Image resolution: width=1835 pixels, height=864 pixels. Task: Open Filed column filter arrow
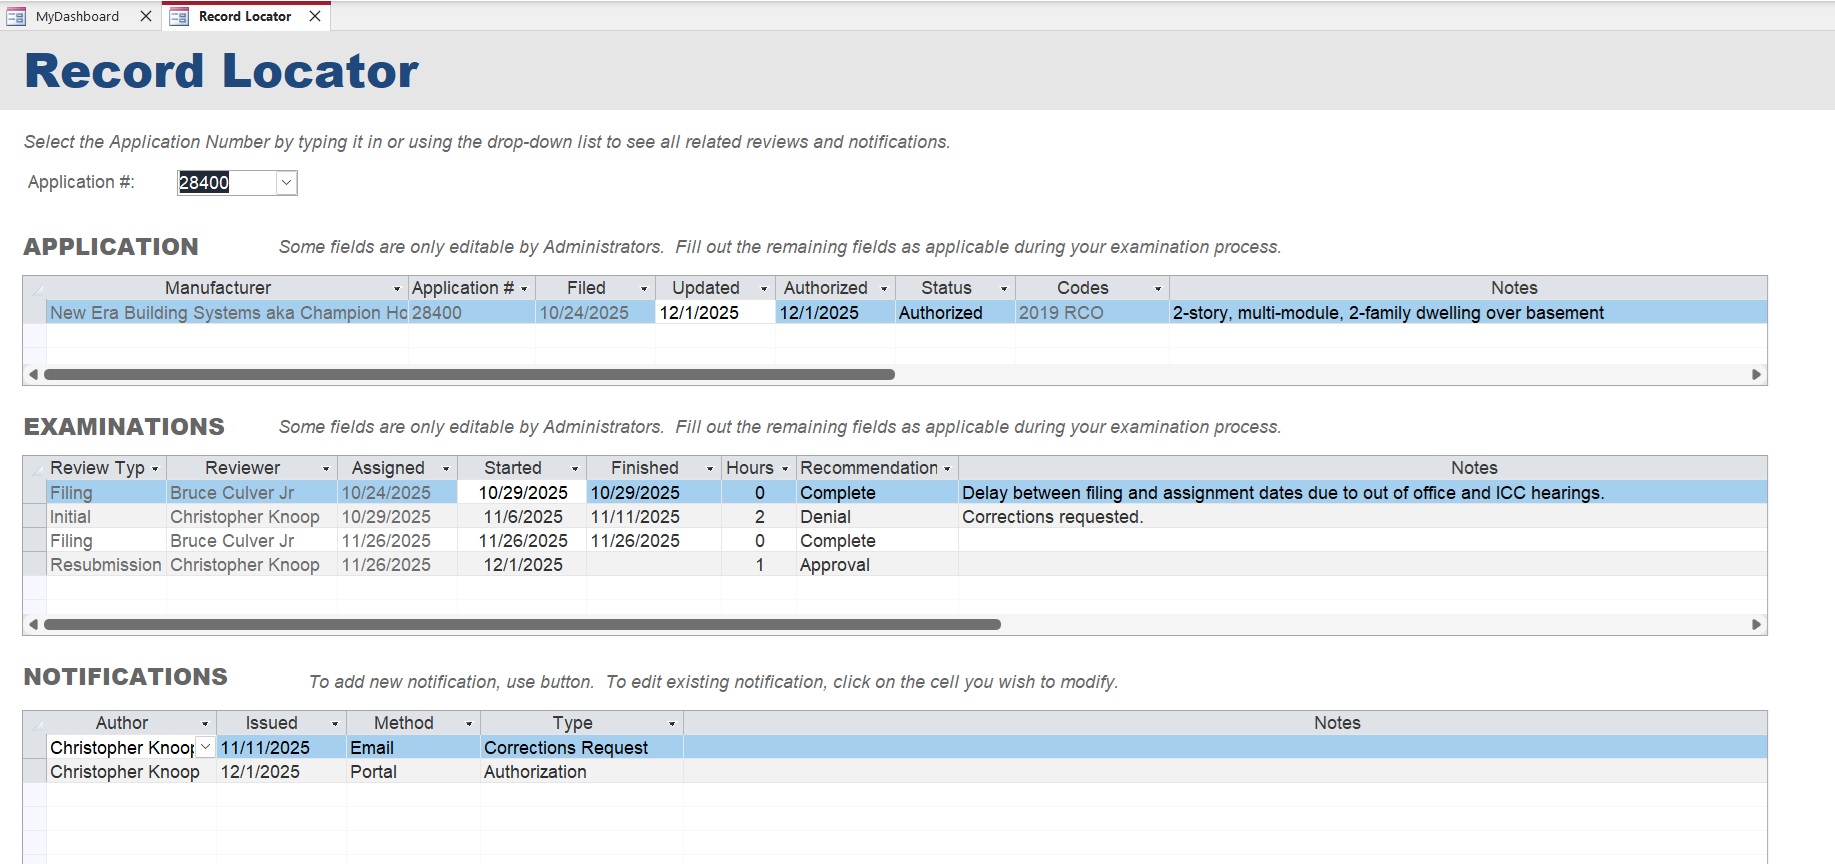click(x=644, y=289)
